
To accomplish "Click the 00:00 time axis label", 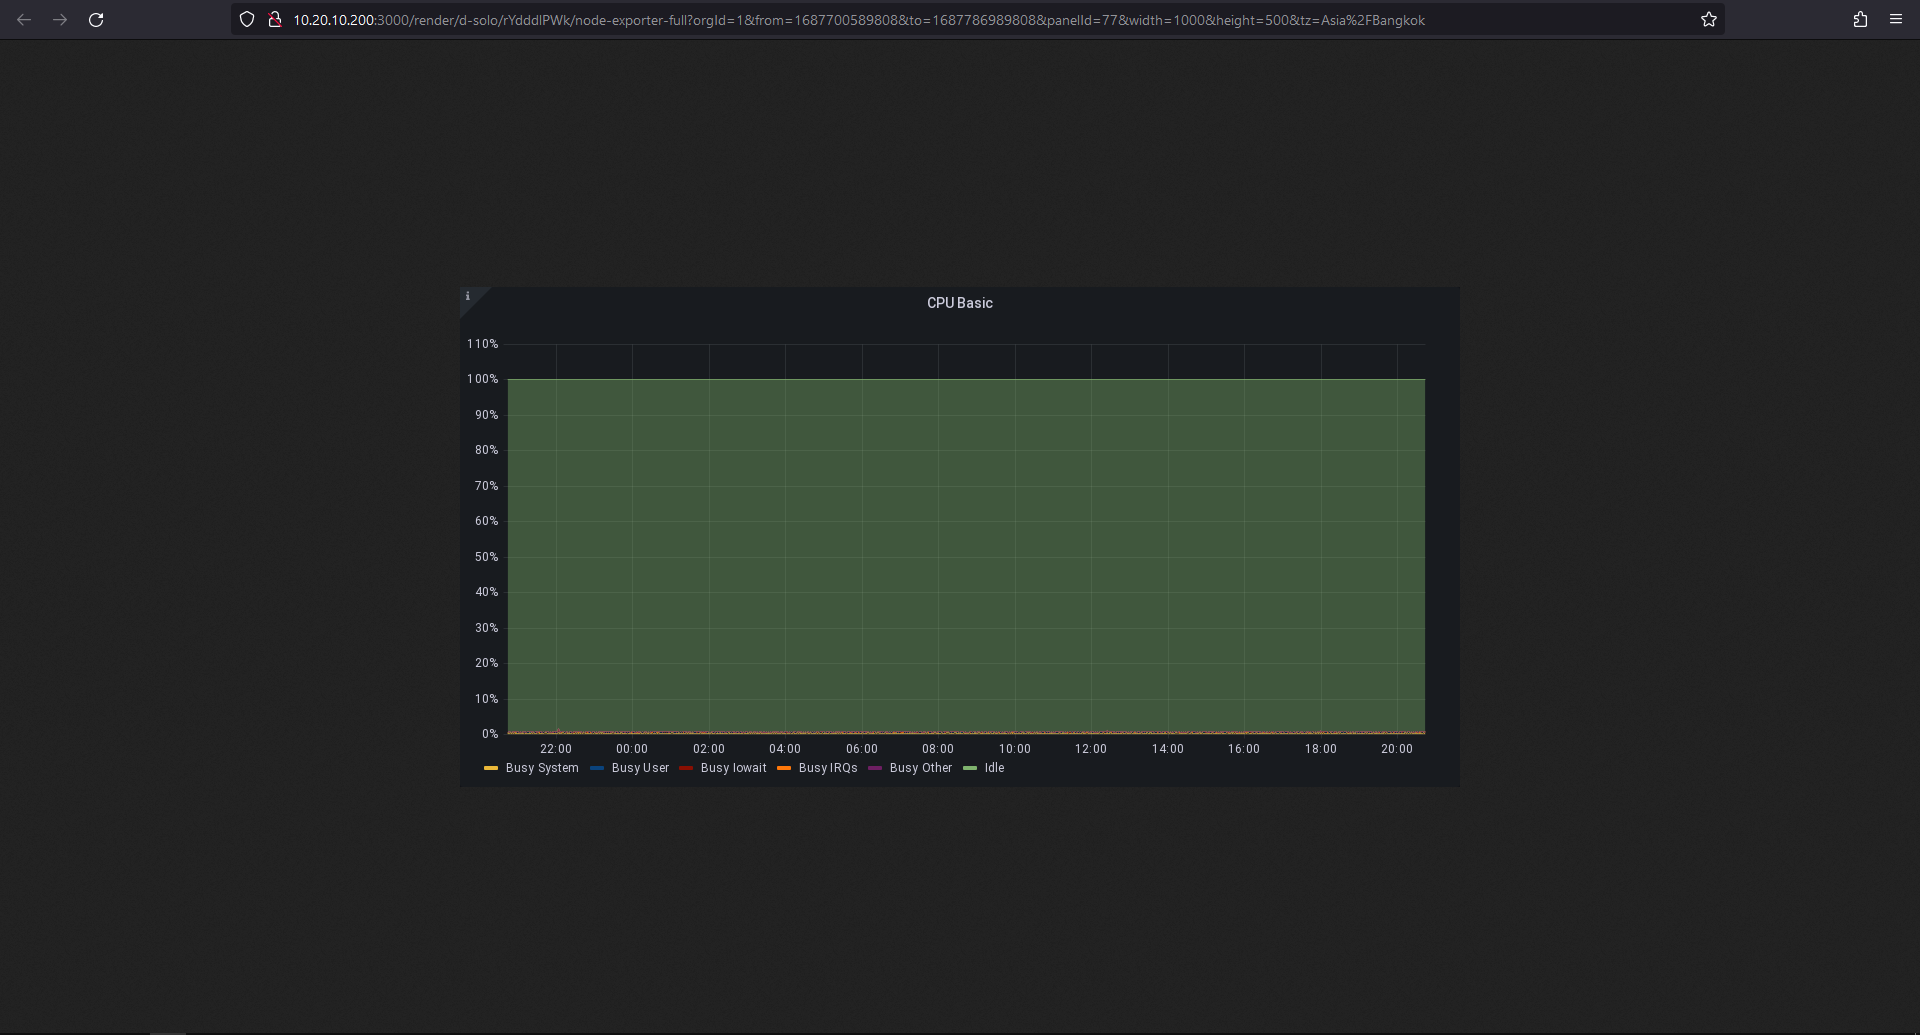I will pos(632,749).
